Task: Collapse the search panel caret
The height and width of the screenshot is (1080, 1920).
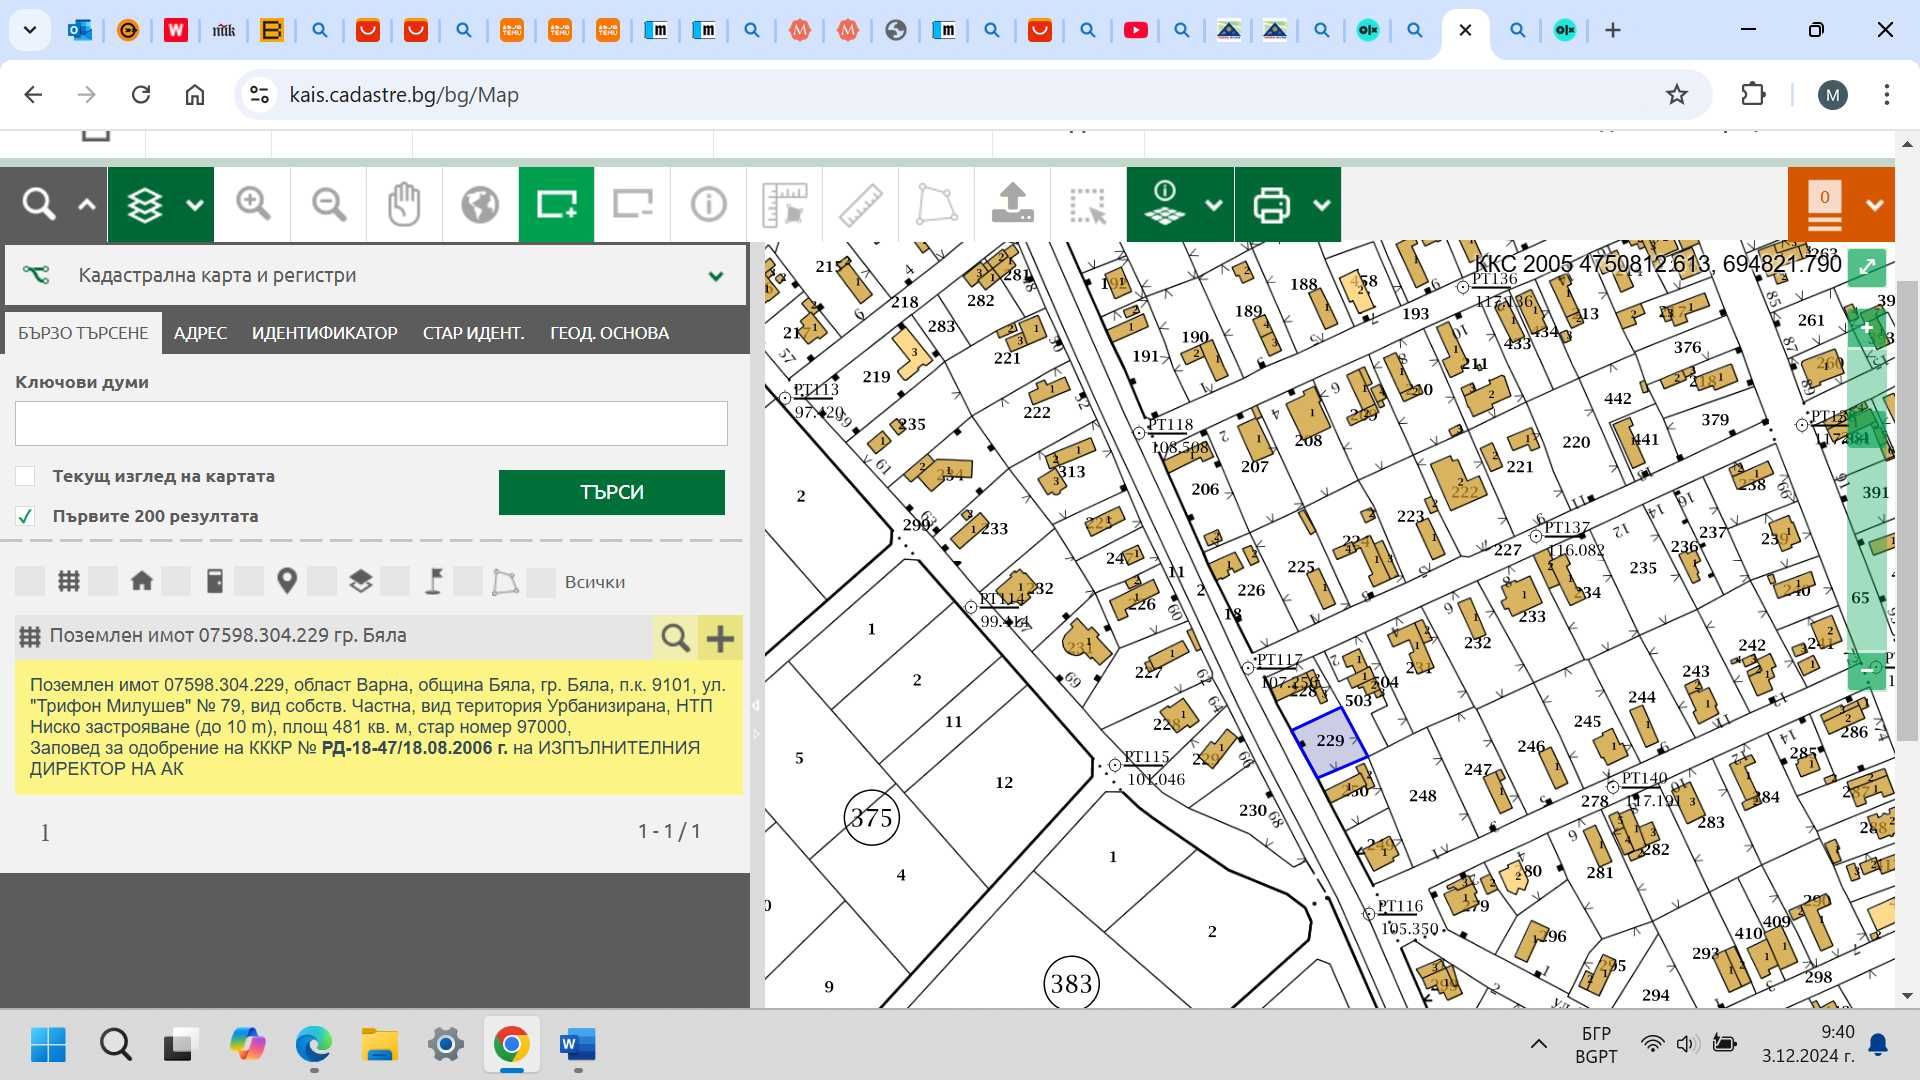Action: click(87, 205)
